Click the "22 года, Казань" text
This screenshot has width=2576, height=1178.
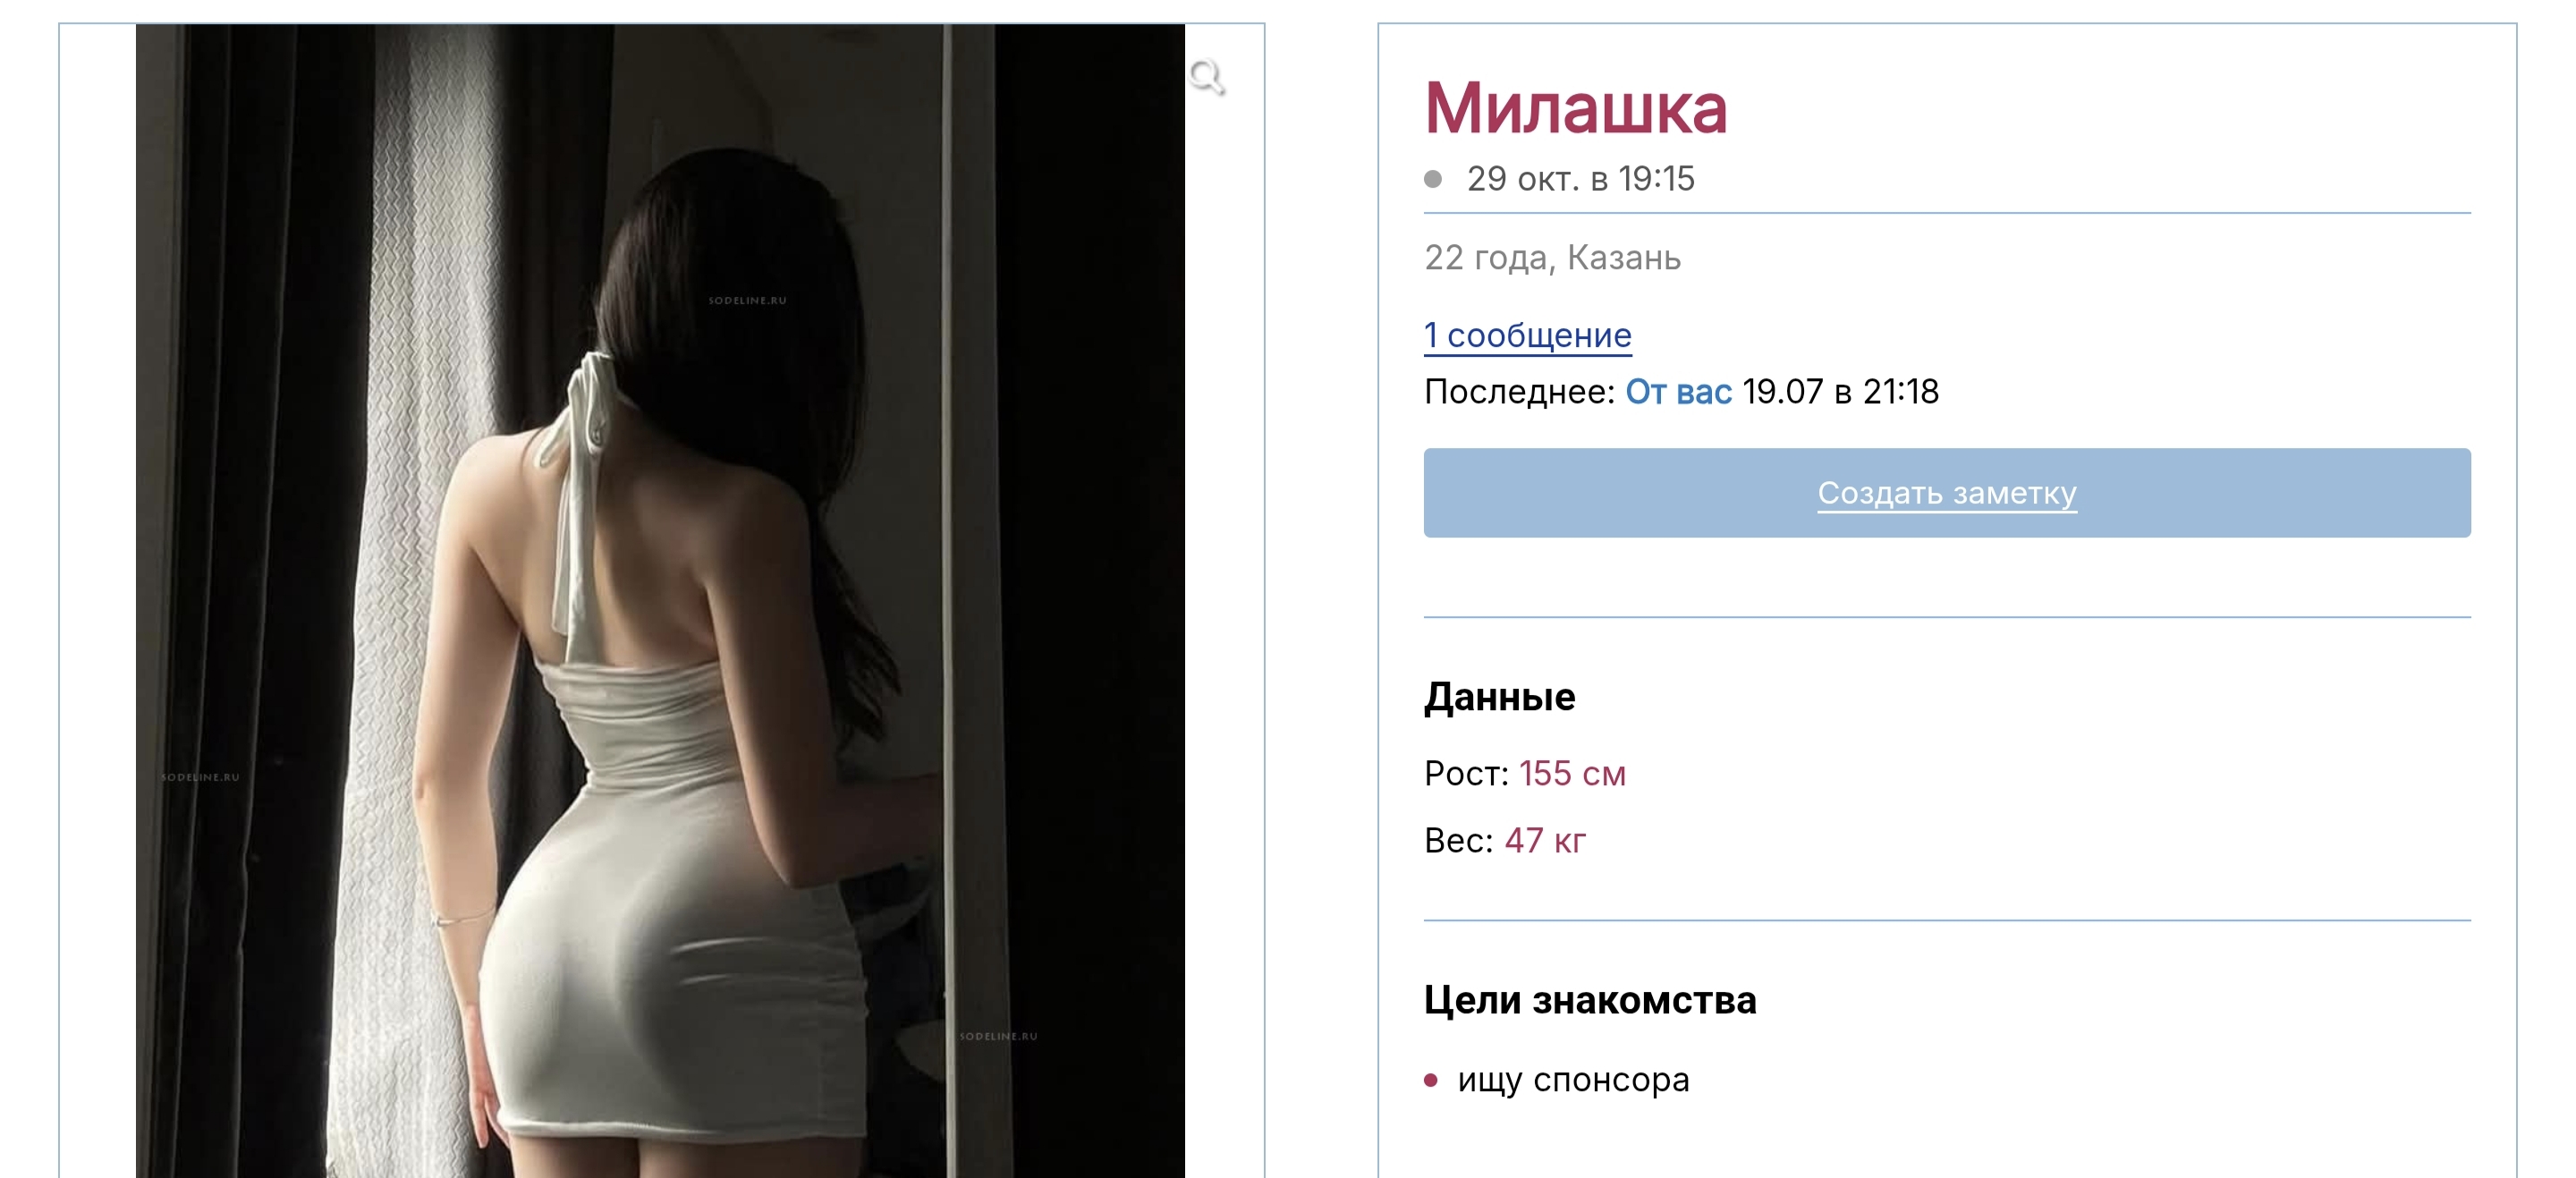[x=1552, y=258]
